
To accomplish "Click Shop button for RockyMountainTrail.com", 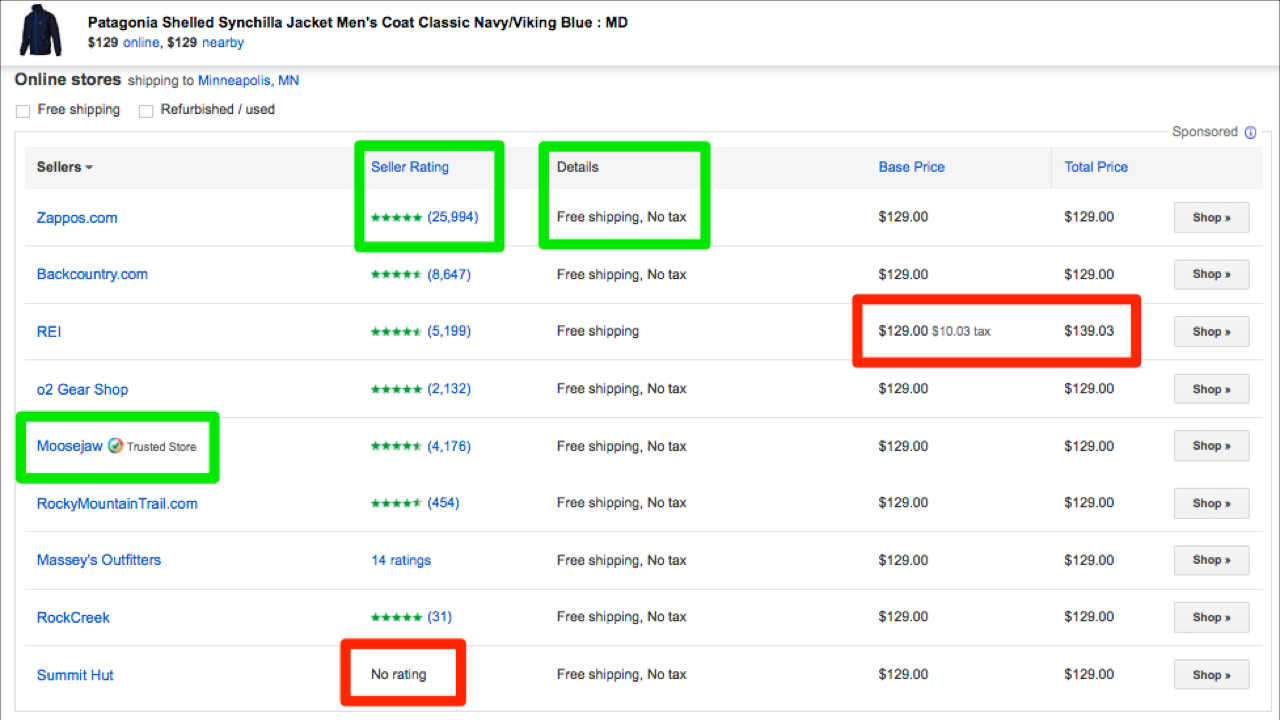I will click(1211, 503).
